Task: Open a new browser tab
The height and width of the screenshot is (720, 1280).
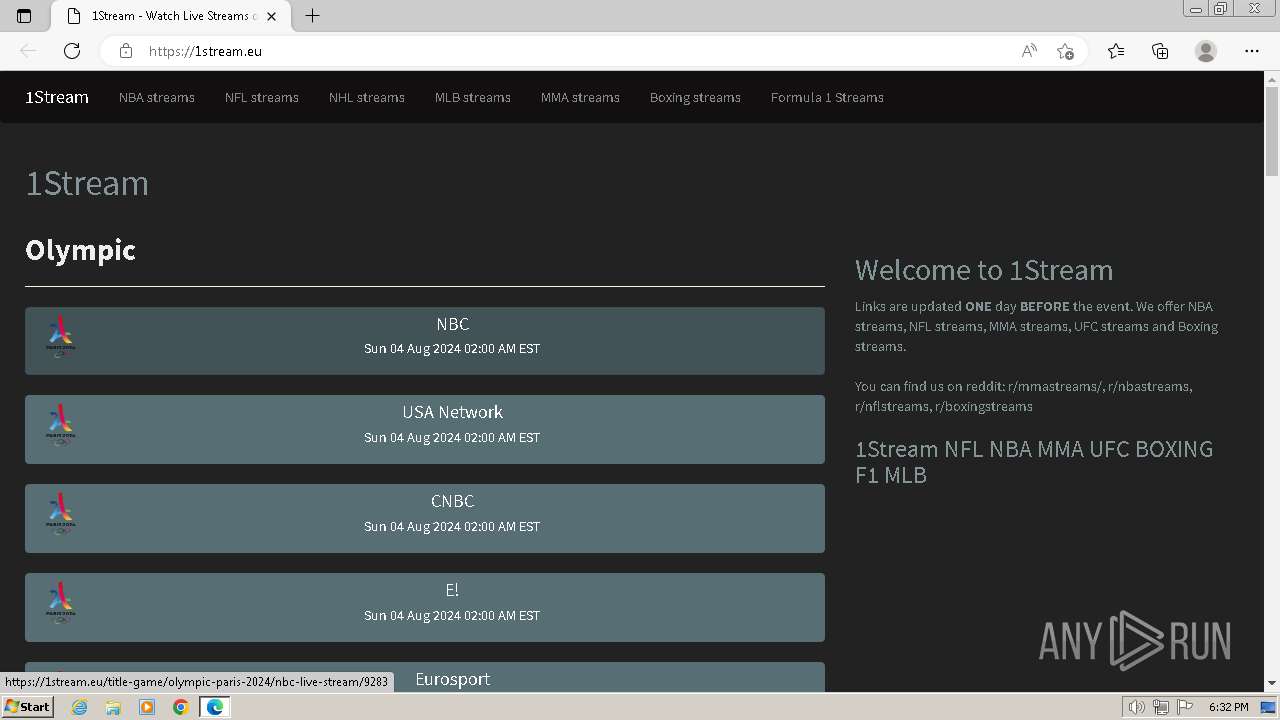Action: click(x=312, y=16)
